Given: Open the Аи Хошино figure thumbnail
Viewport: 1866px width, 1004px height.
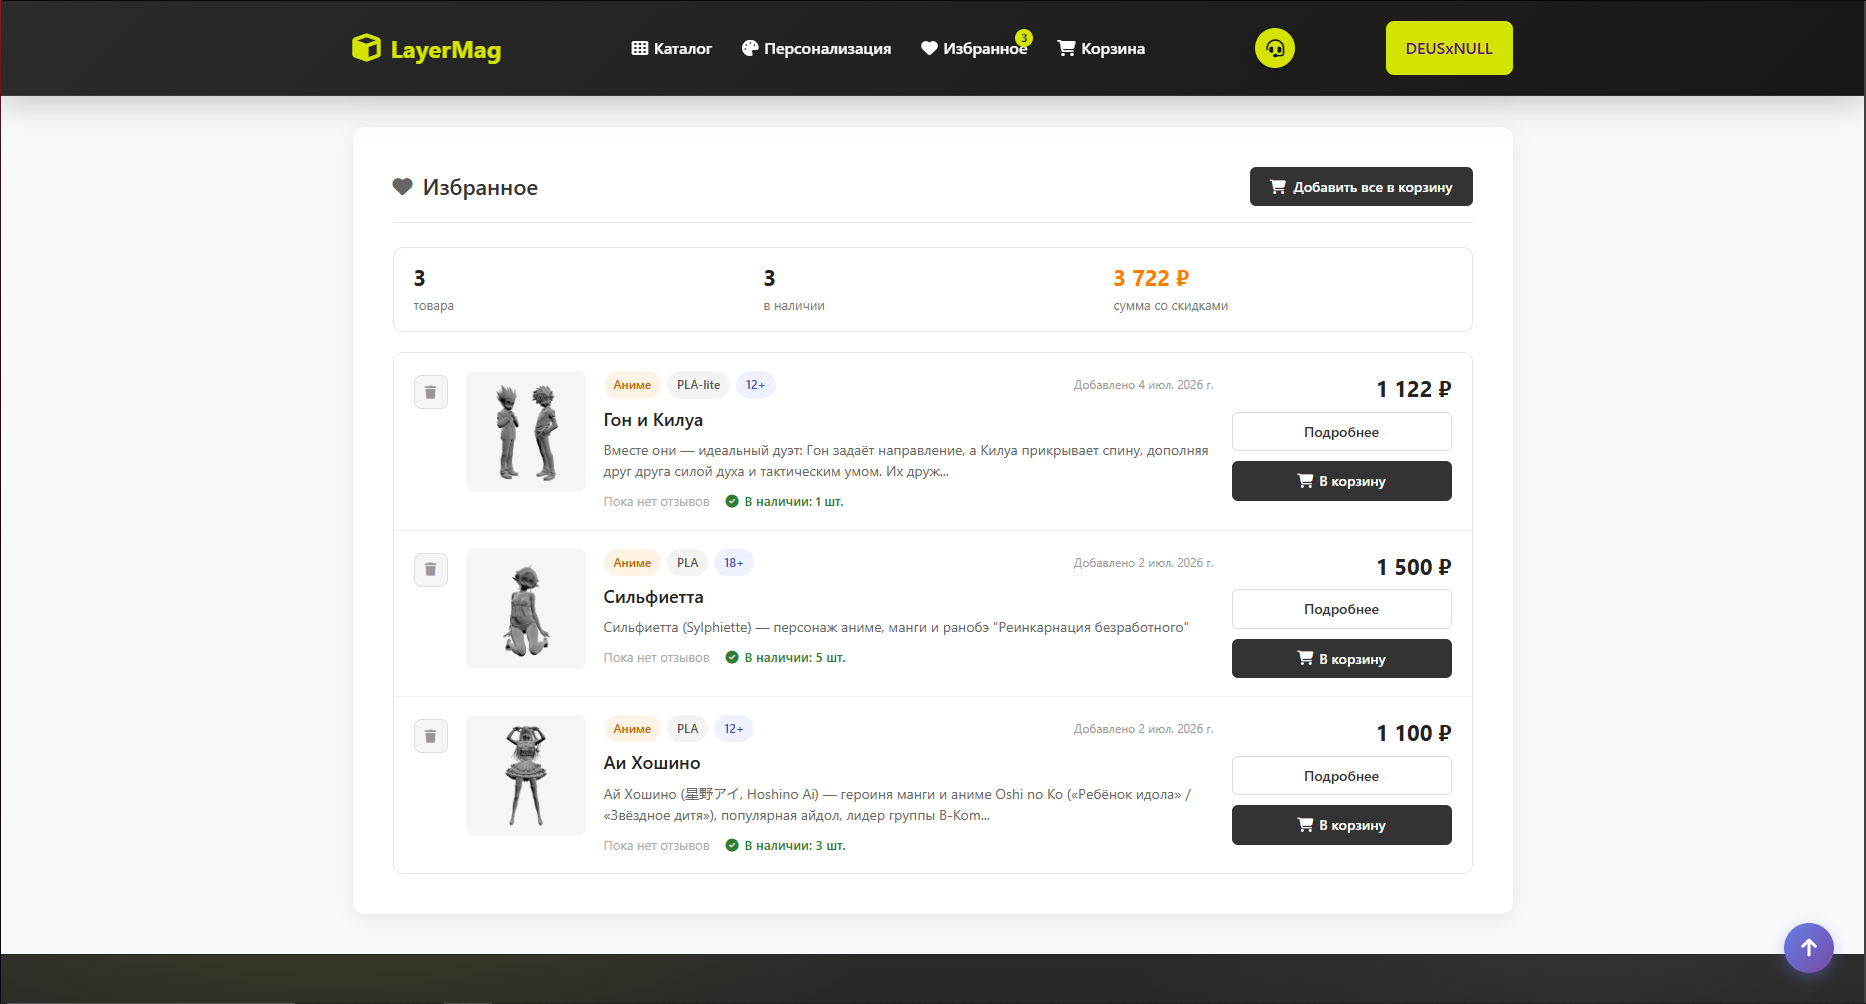Looking at the screenshot, I should coord(526,775).
